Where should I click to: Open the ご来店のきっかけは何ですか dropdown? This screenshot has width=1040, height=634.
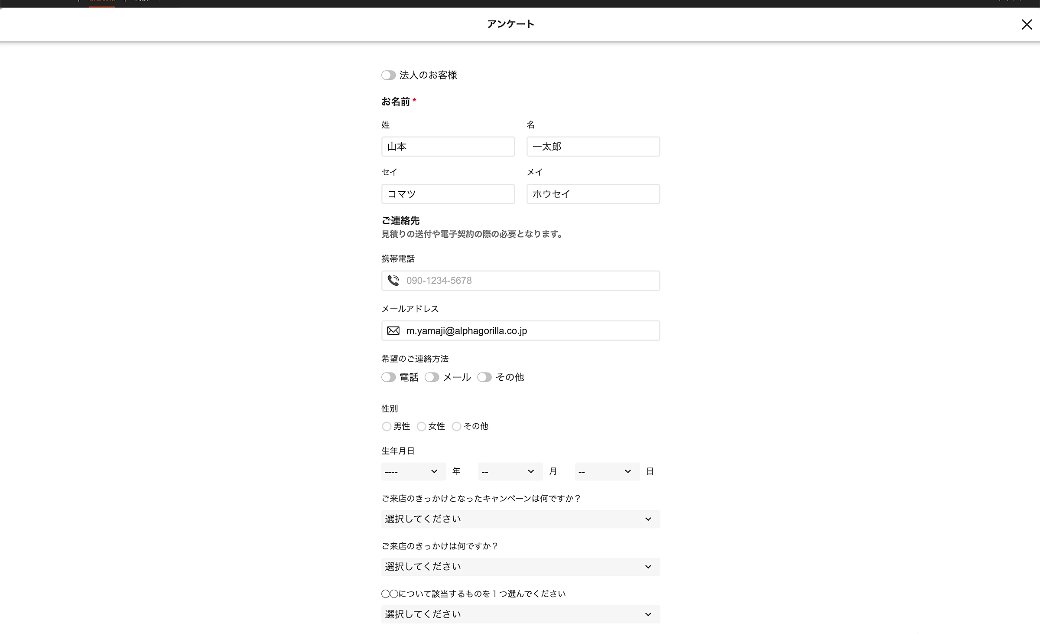(521, 566)
